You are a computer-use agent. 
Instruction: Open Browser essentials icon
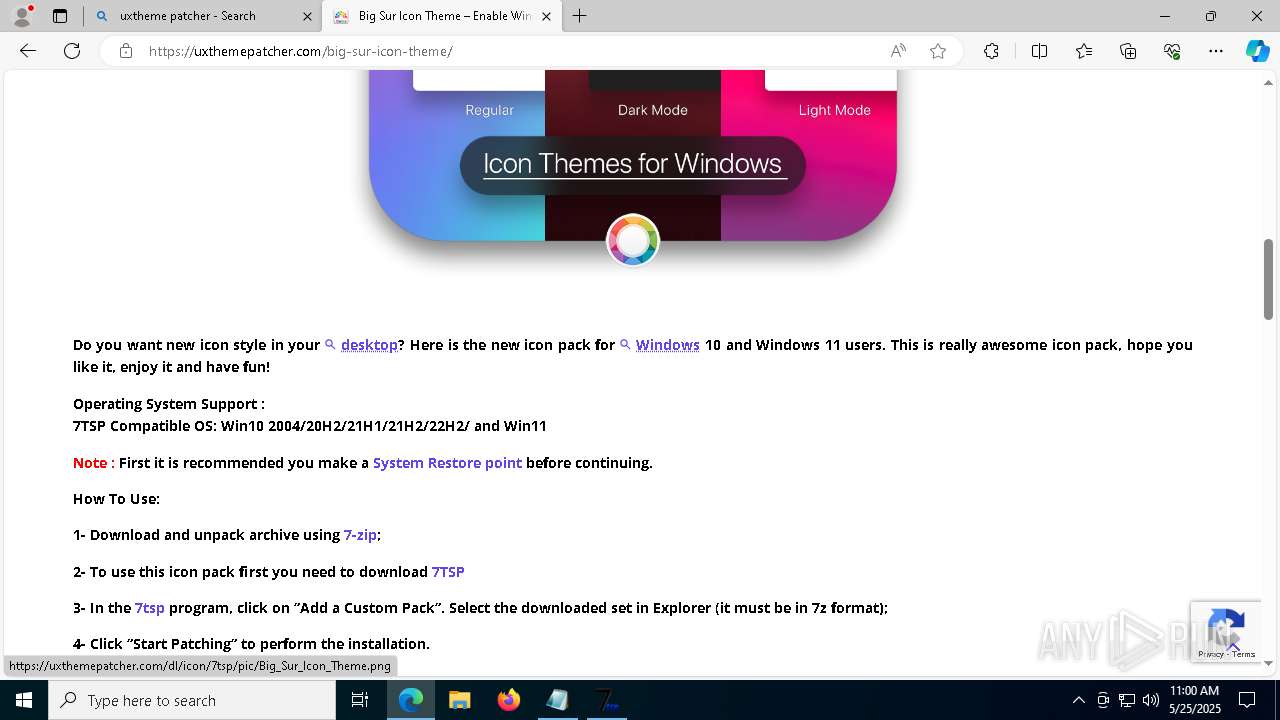(x=1172, y=51)
